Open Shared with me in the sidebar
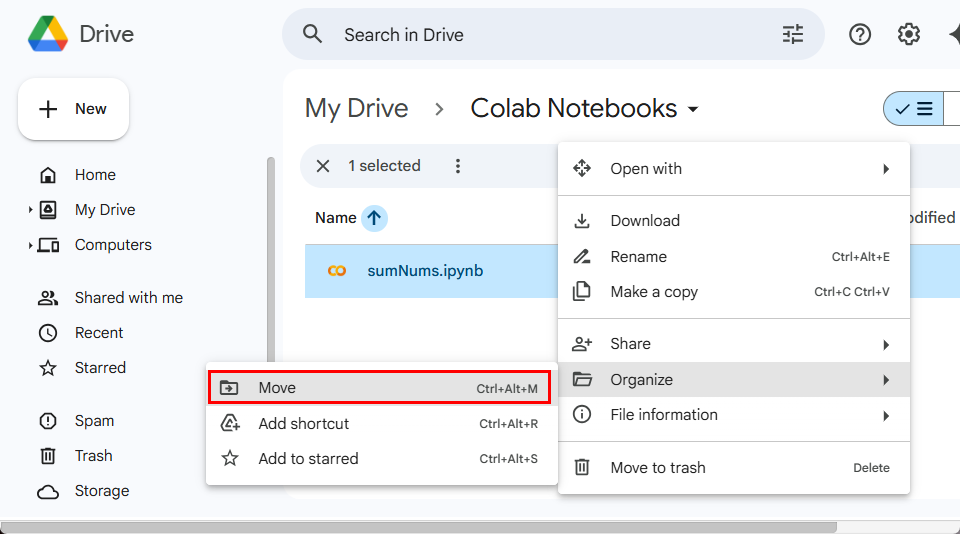The width and height of the screenshot is (960, 534). (129, 298)
